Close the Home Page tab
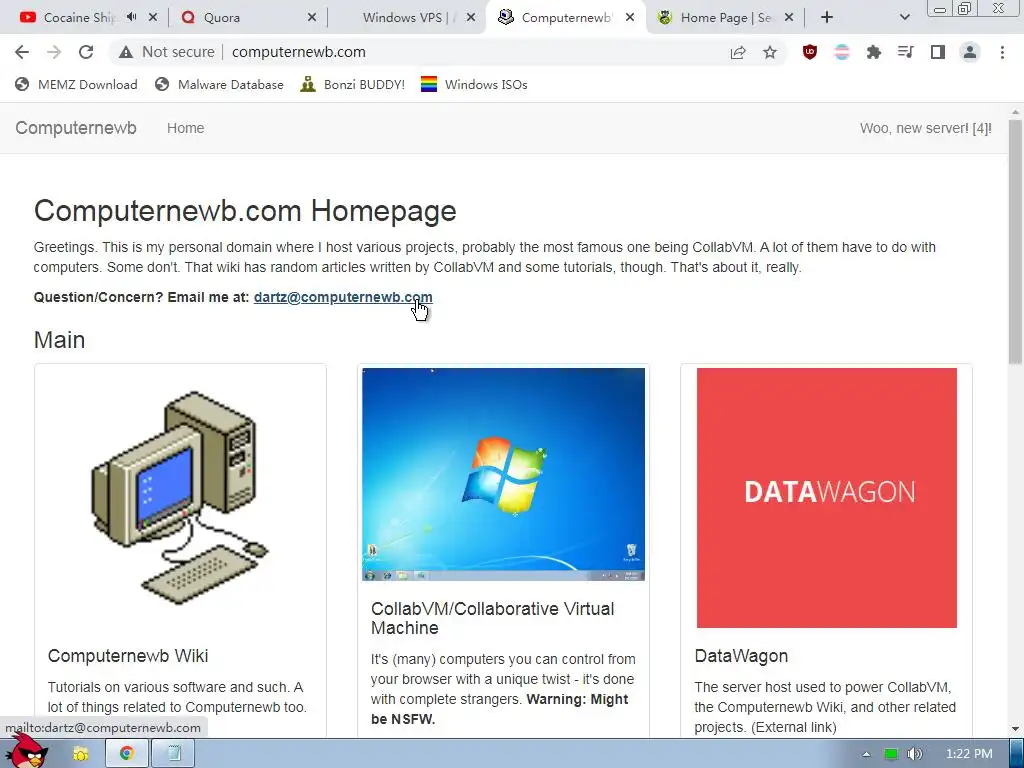Viewport: 1024px width, 768px height. click(x=789, y=18)
